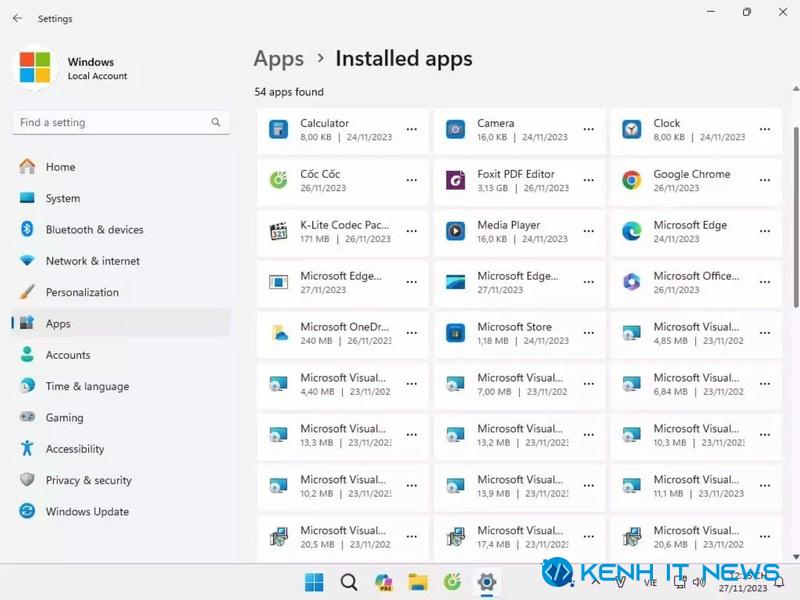800x600 pixels.
Task: Click the Cốc Cốc browser icon in list
Action: [279, 180]
